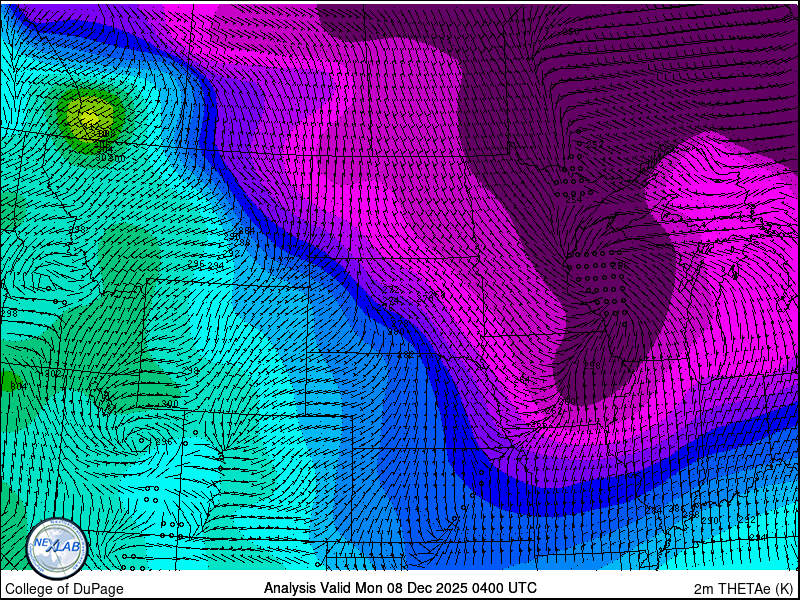800x600 pixels.
Task: Click the 302 contour label
Action: coord(54,374)
